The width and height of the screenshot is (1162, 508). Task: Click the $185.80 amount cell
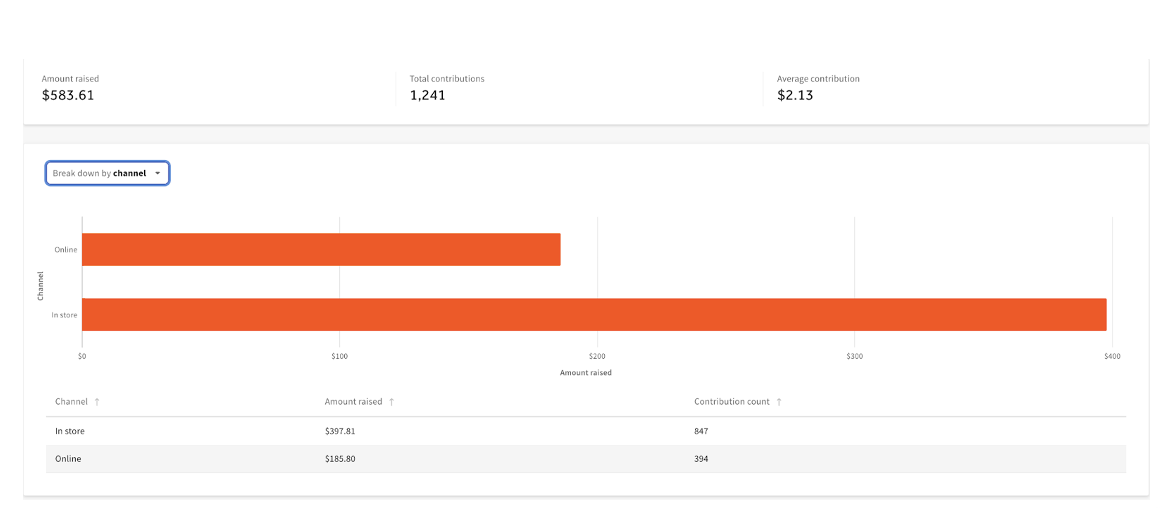[x=340, y=459]
